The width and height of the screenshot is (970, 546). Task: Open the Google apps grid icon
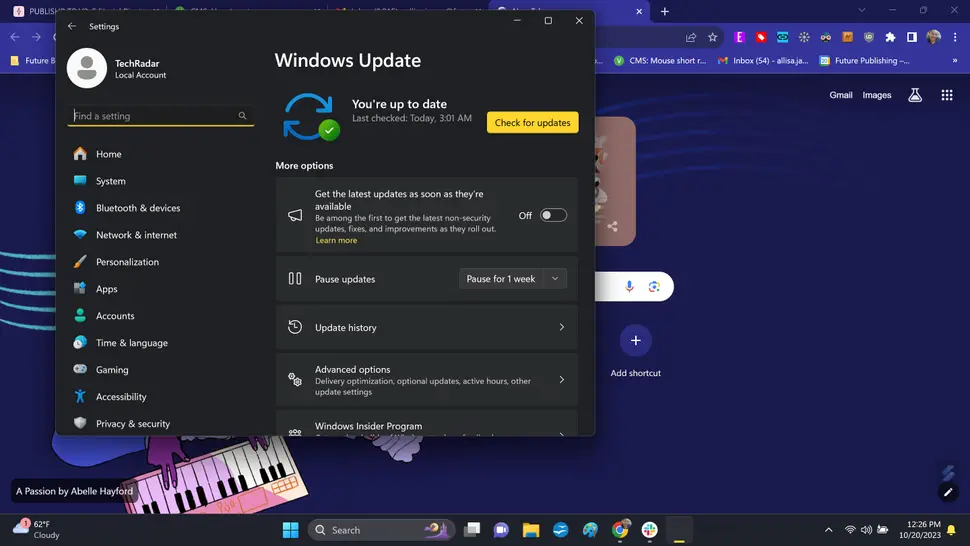click(946, 95)
